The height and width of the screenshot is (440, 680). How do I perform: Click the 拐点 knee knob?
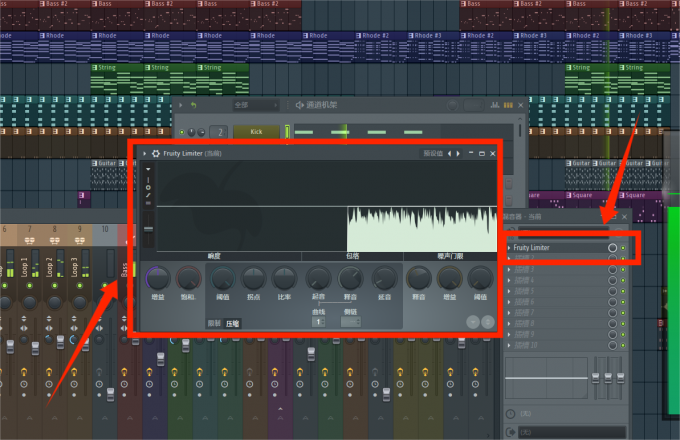click(x=253, y=278)
